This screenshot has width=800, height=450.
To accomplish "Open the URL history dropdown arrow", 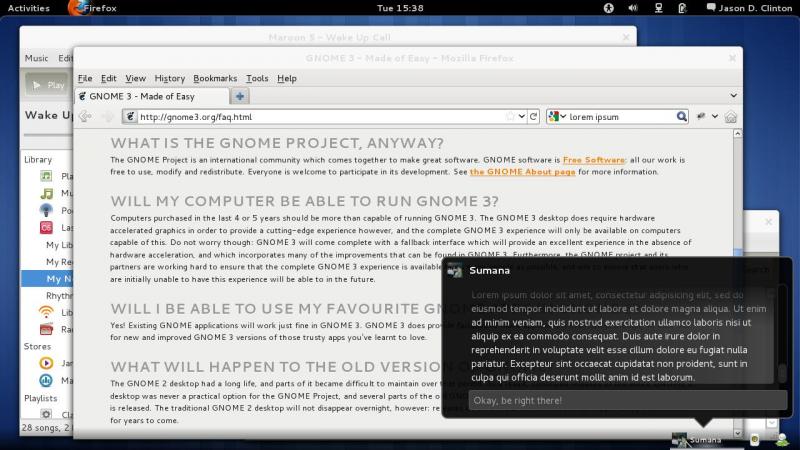I will click(521, 116).
